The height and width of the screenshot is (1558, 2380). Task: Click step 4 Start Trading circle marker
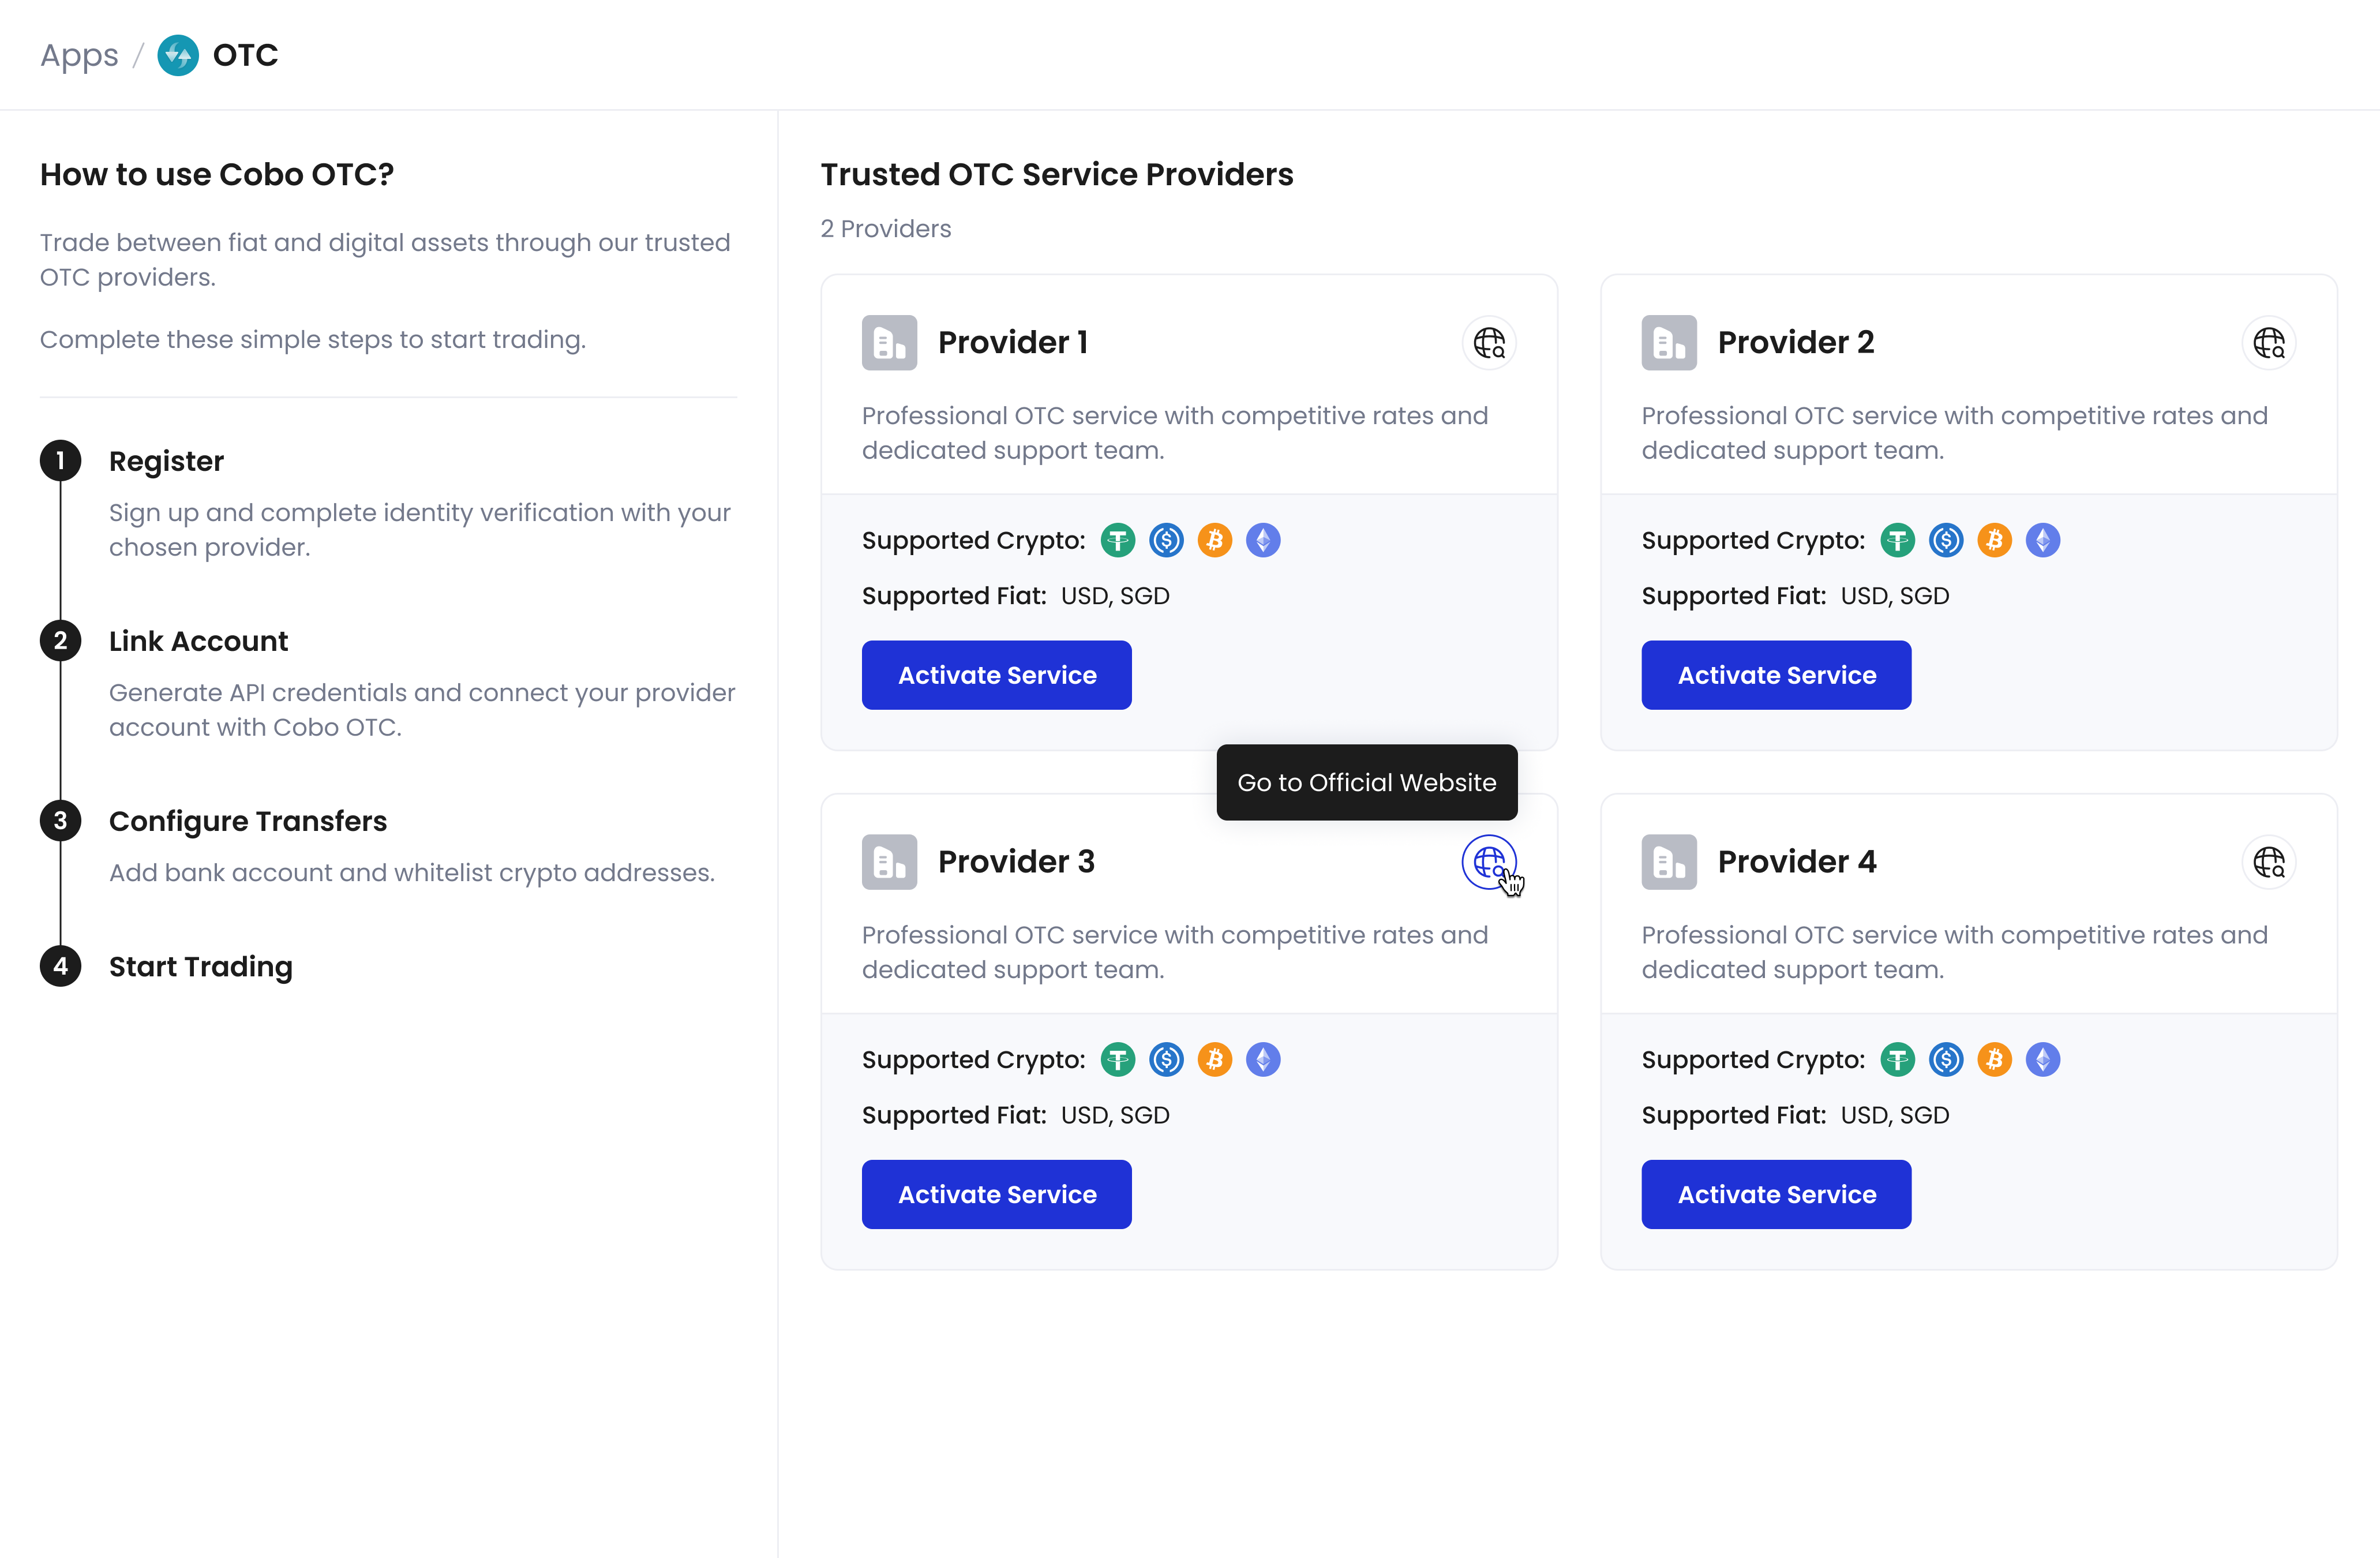click(x=61, y=966)
